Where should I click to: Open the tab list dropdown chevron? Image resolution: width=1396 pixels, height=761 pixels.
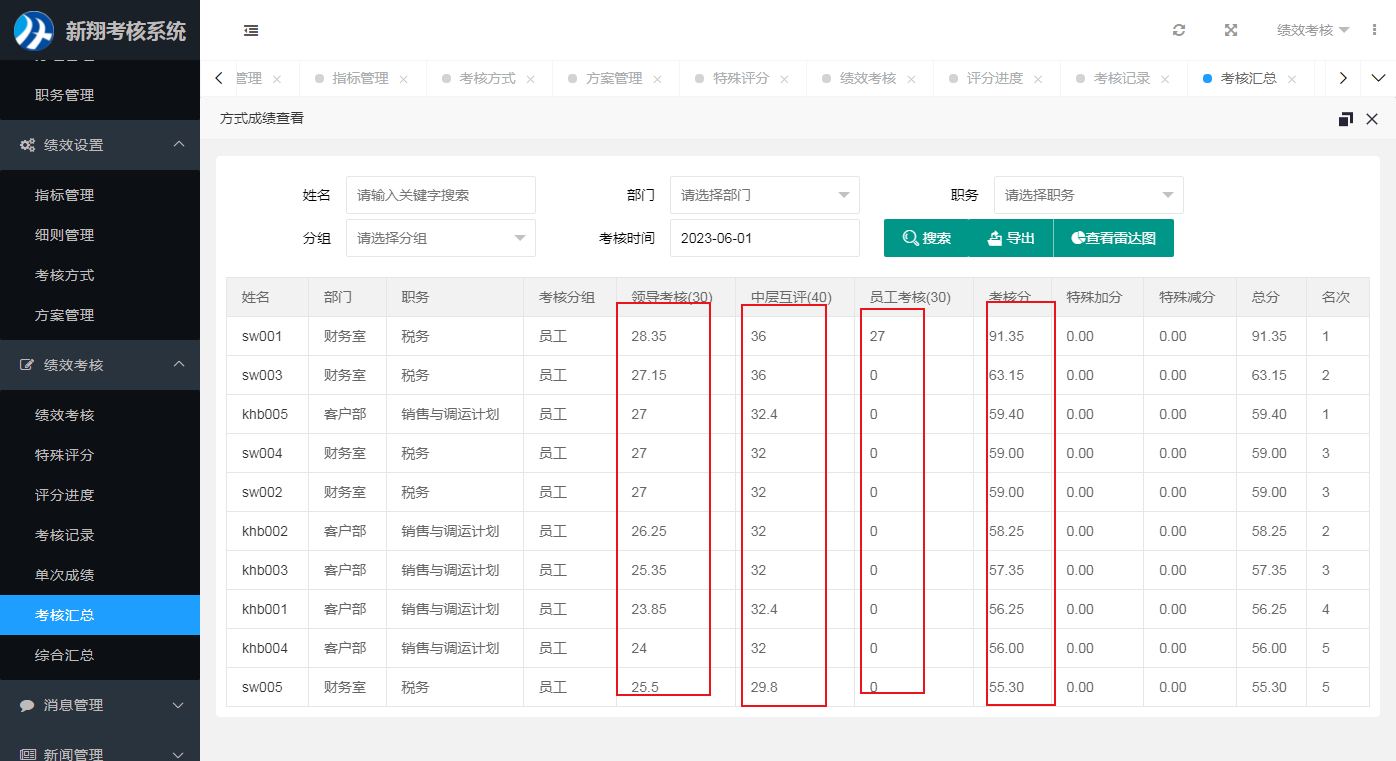(x=1378, y=78)
